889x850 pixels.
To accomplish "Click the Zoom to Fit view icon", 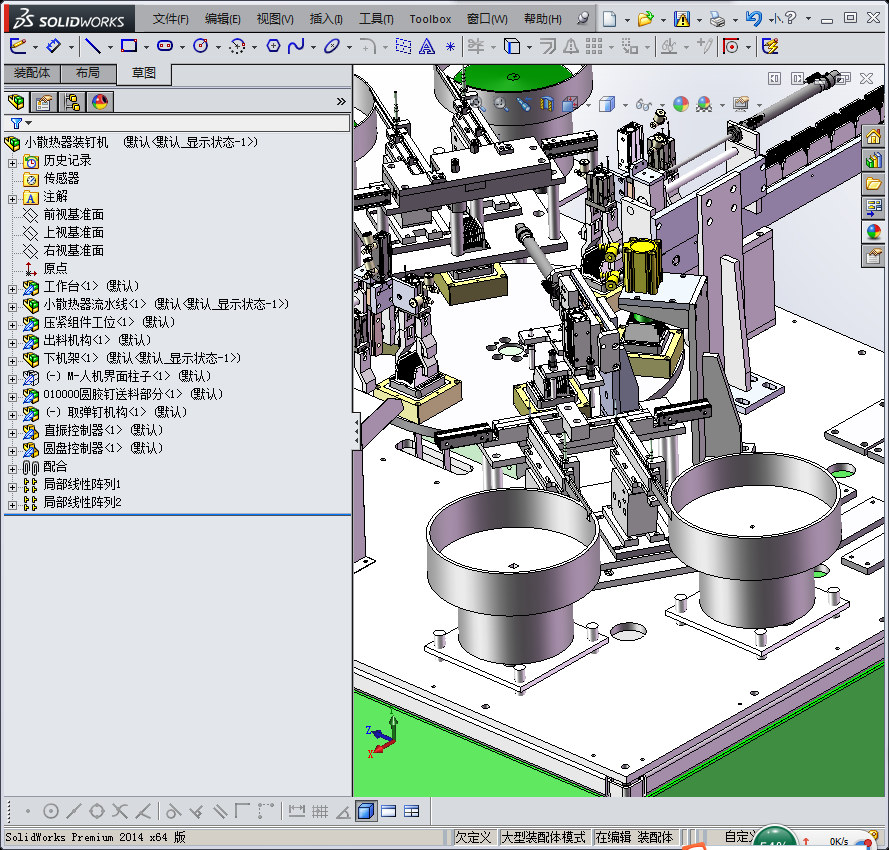I will (x=477, y=103).
